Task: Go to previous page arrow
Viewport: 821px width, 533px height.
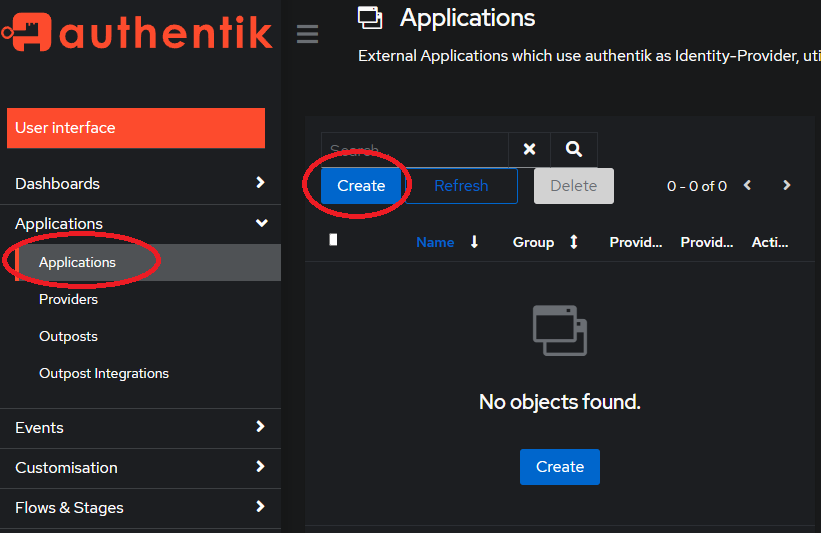Action: tap(748, 185)
